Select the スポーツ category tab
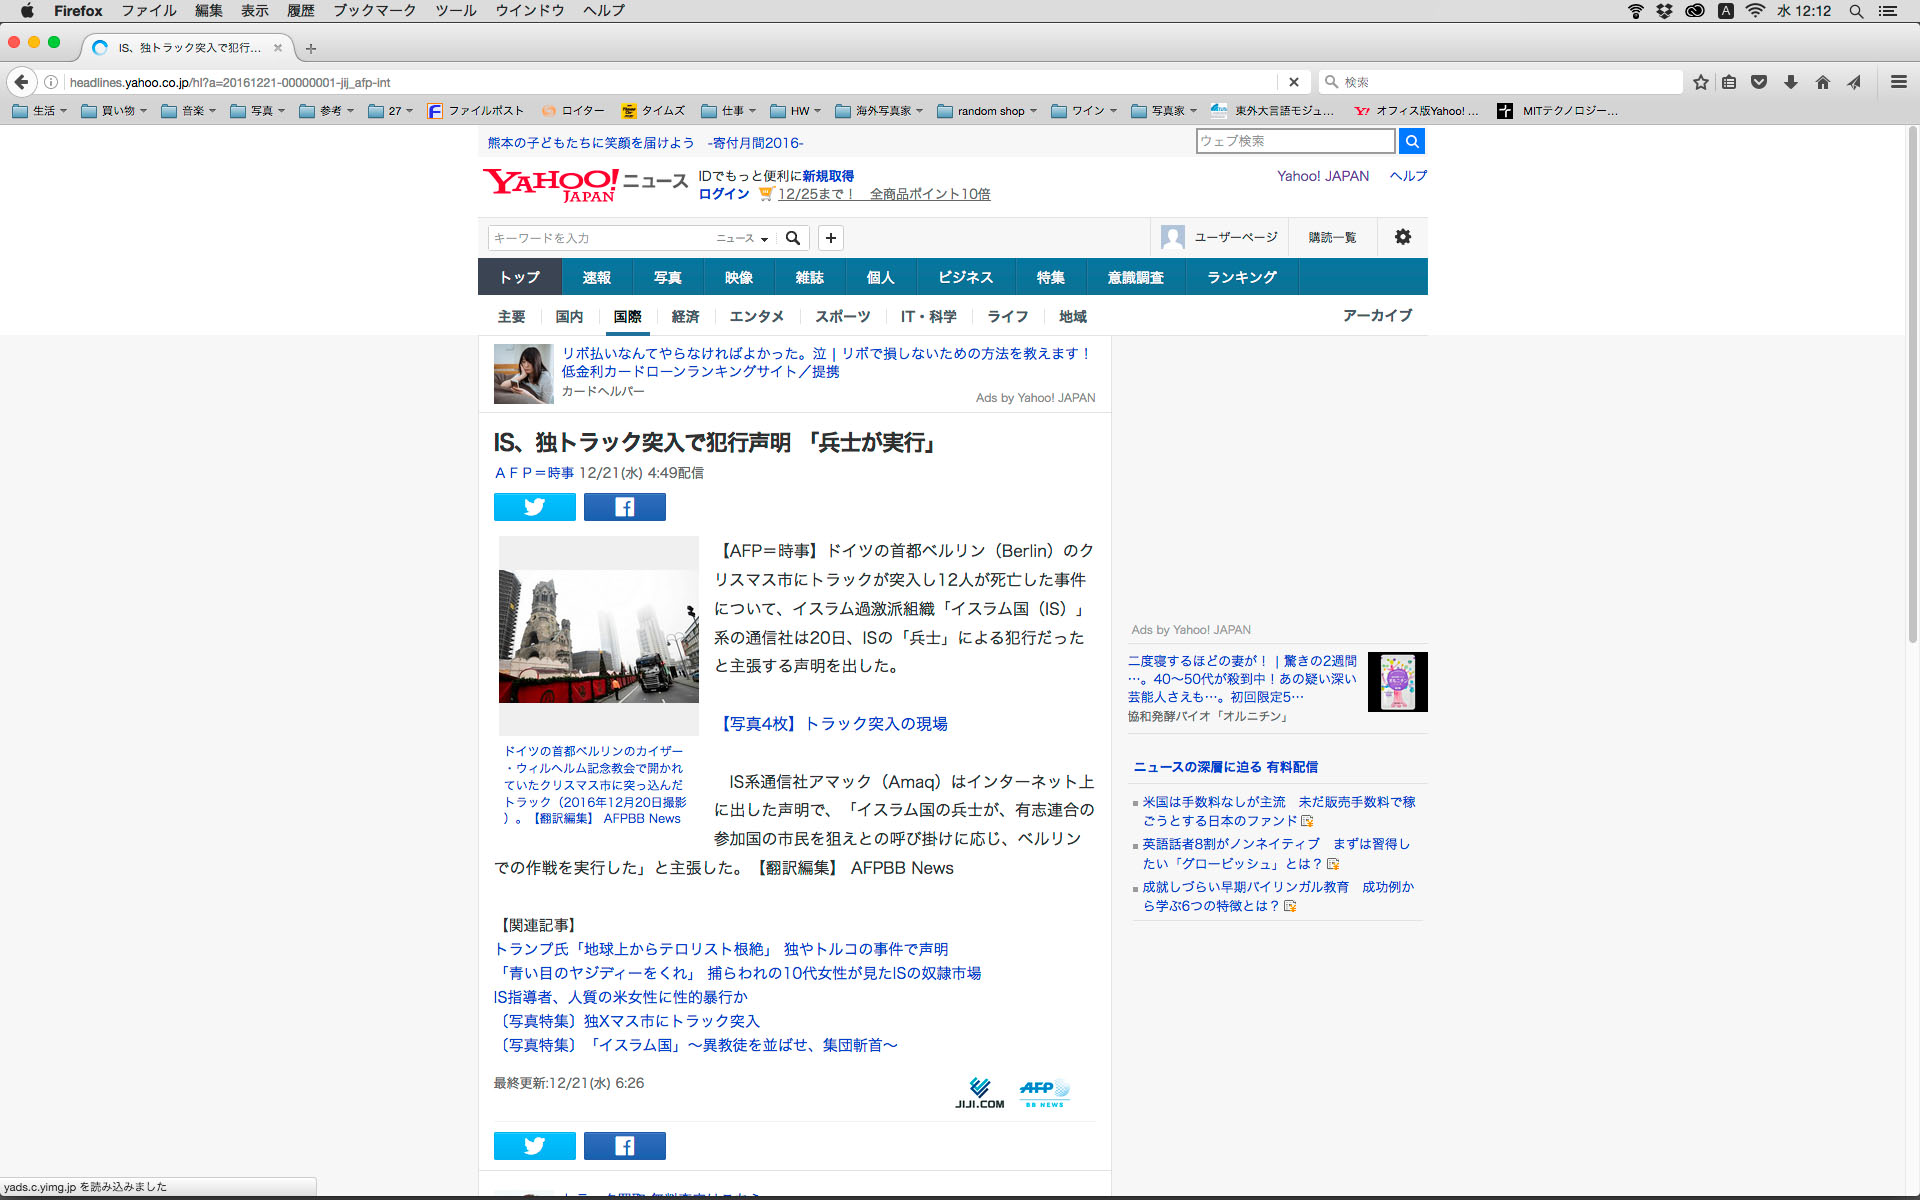 pos(842,317)
